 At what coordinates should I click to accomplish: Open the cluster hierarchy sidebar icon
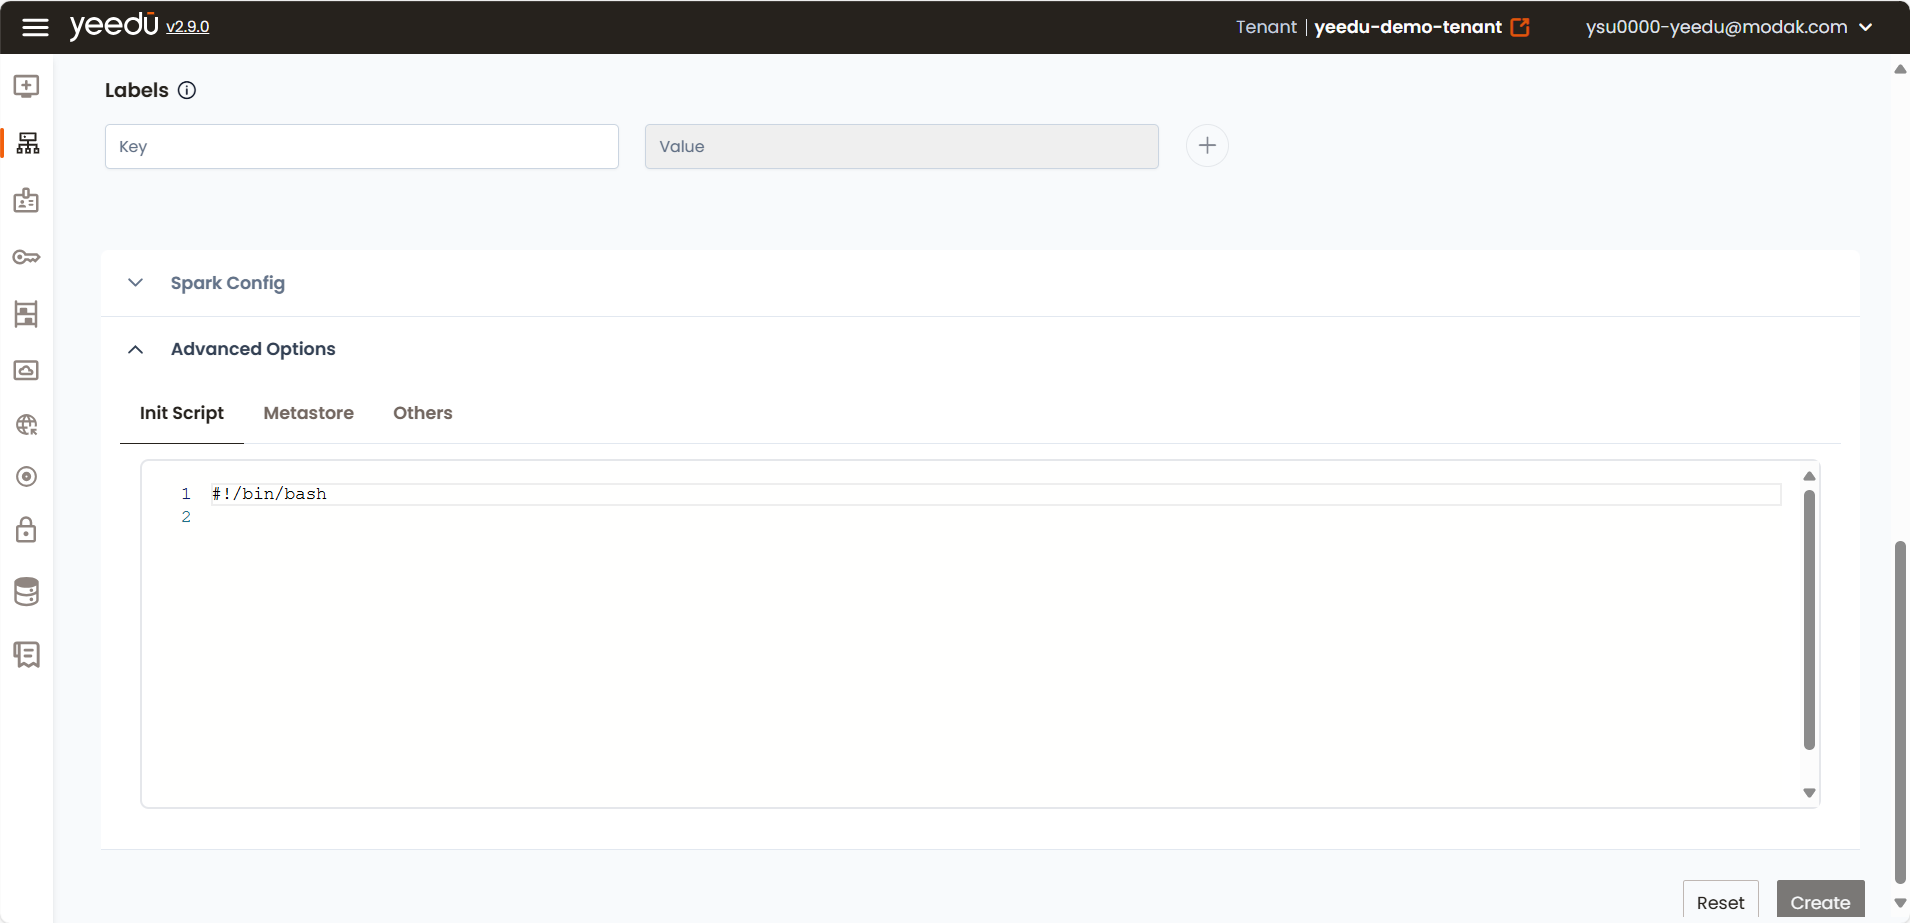28,143
